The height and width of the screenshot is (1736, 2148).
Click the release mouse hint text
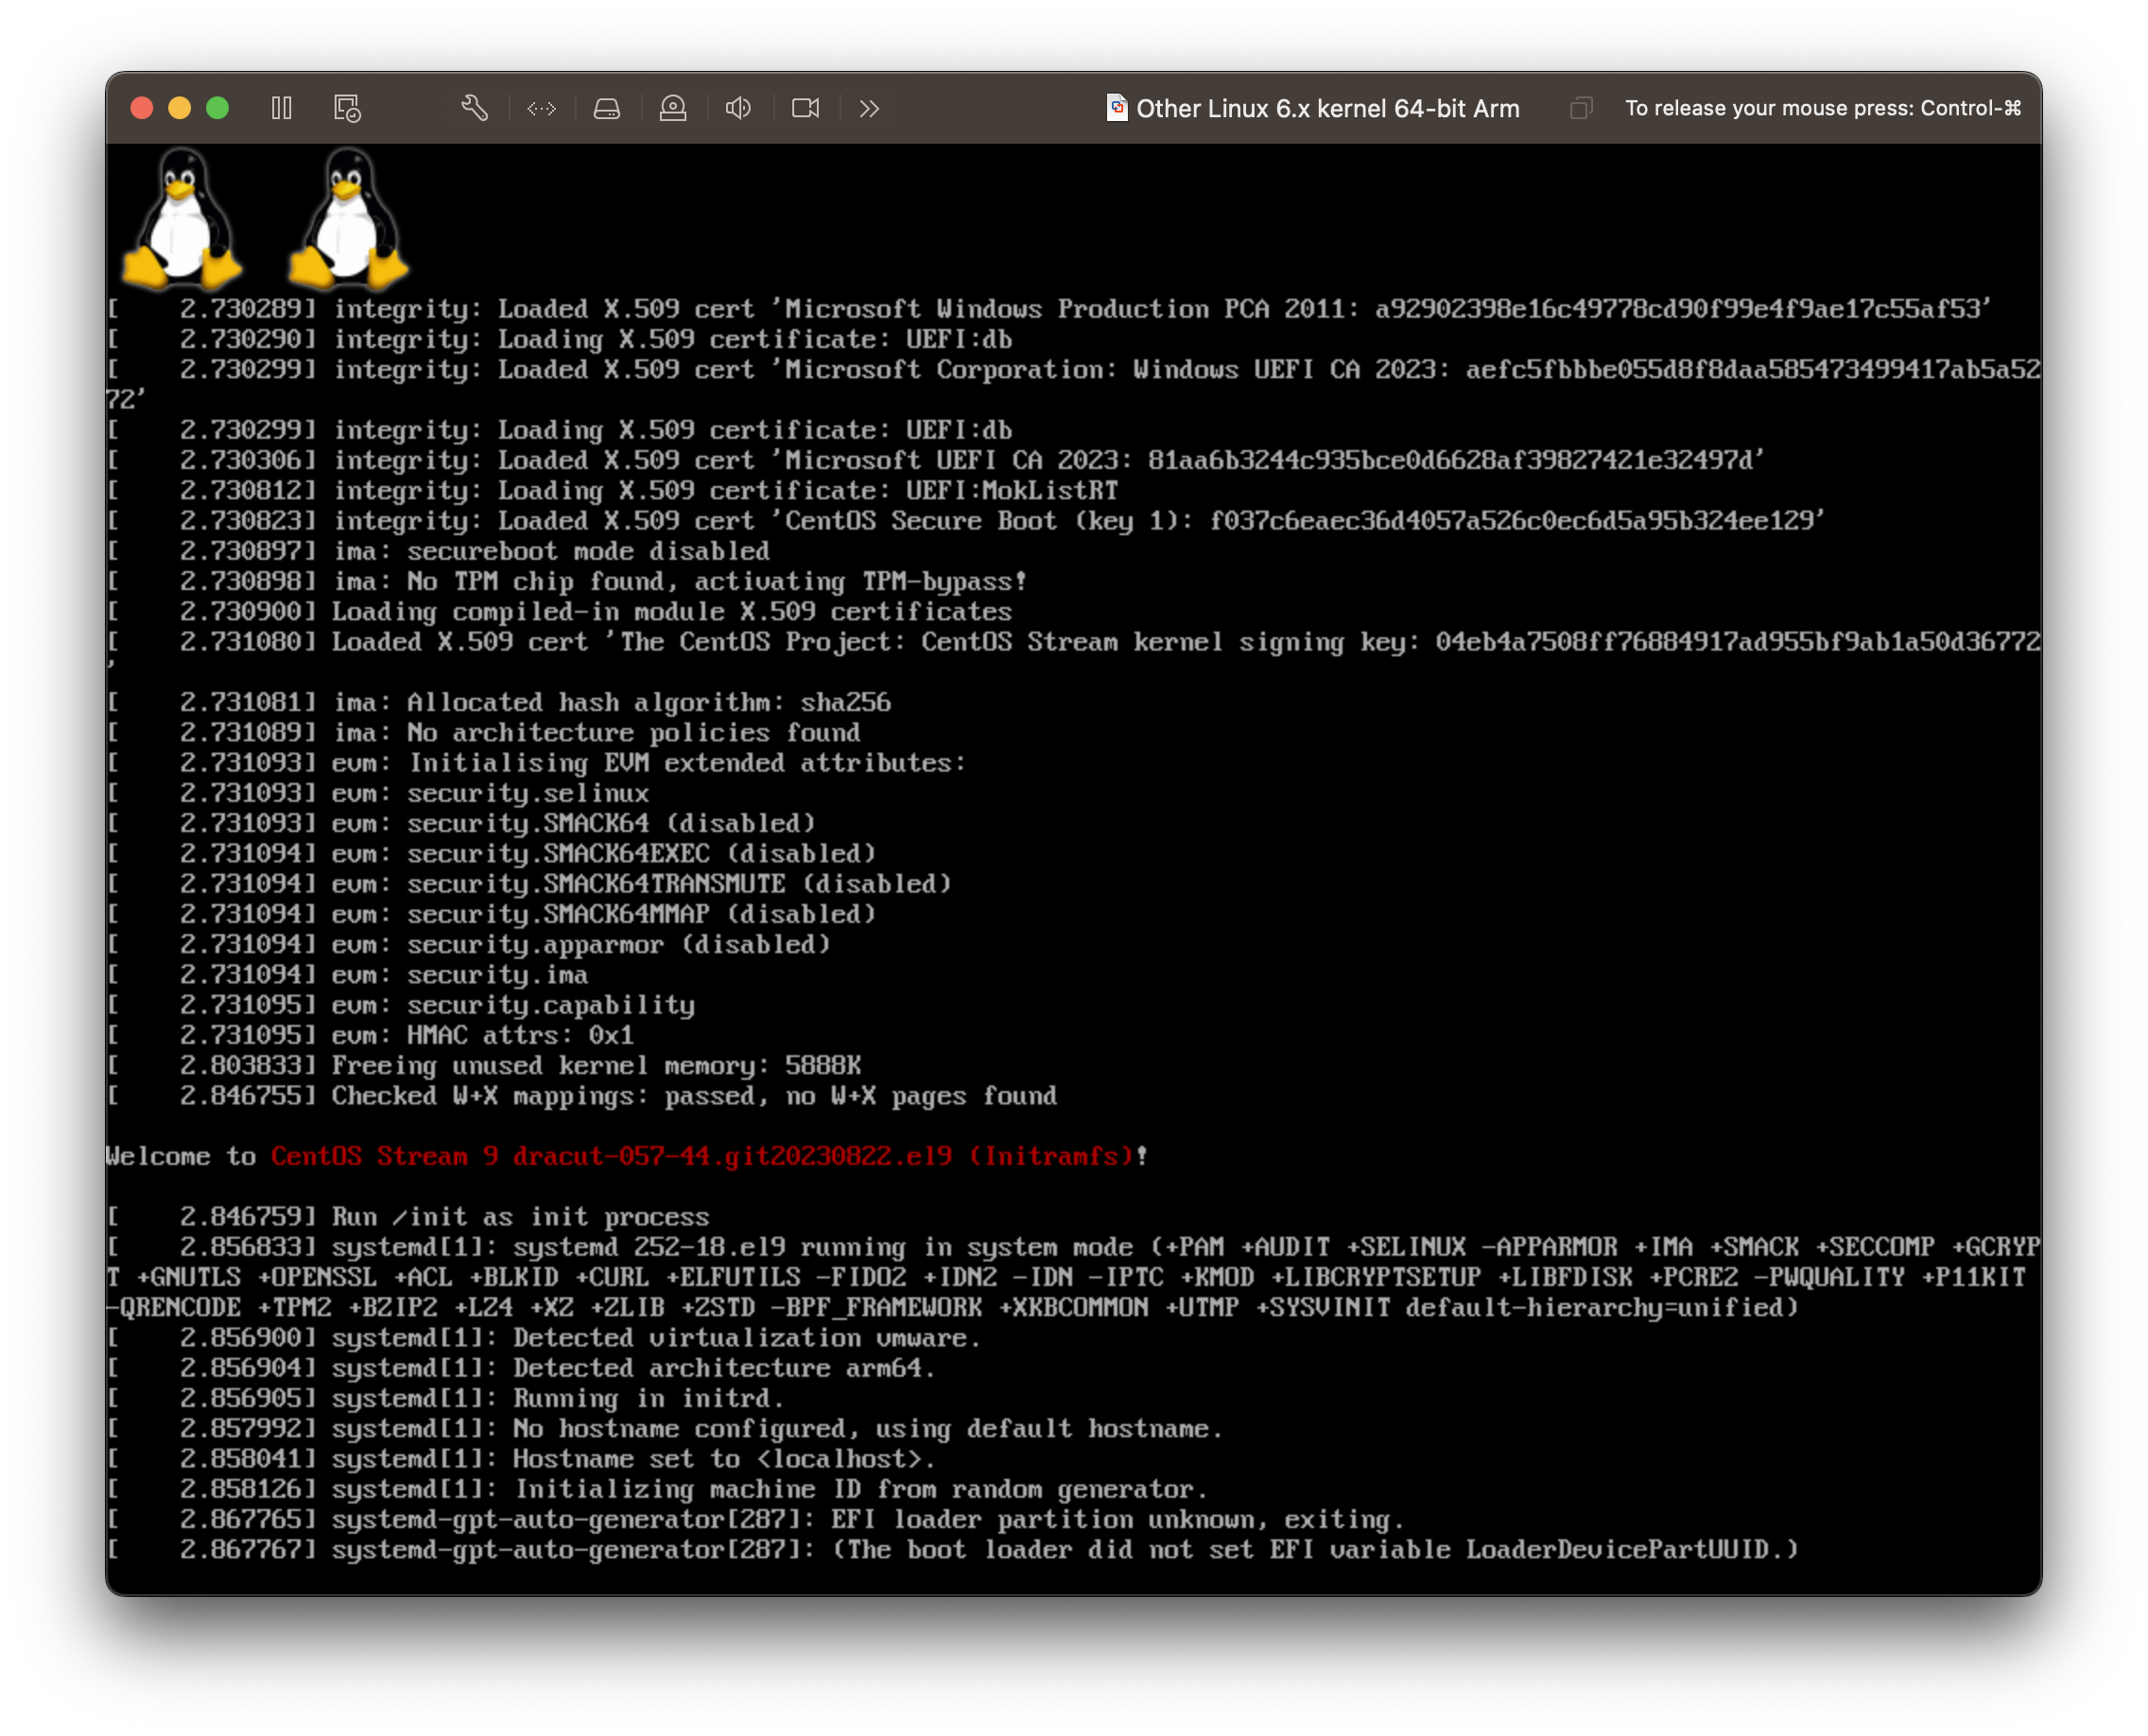1822,108
